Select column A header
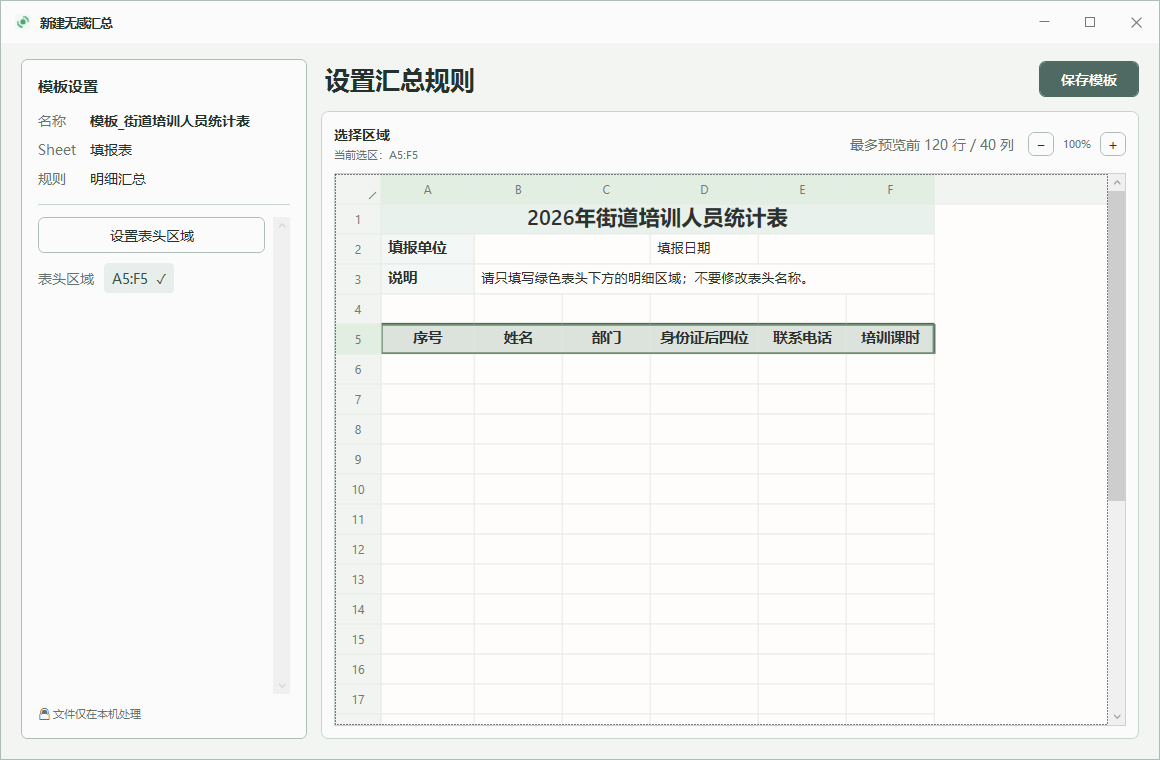 pos(428,190)
